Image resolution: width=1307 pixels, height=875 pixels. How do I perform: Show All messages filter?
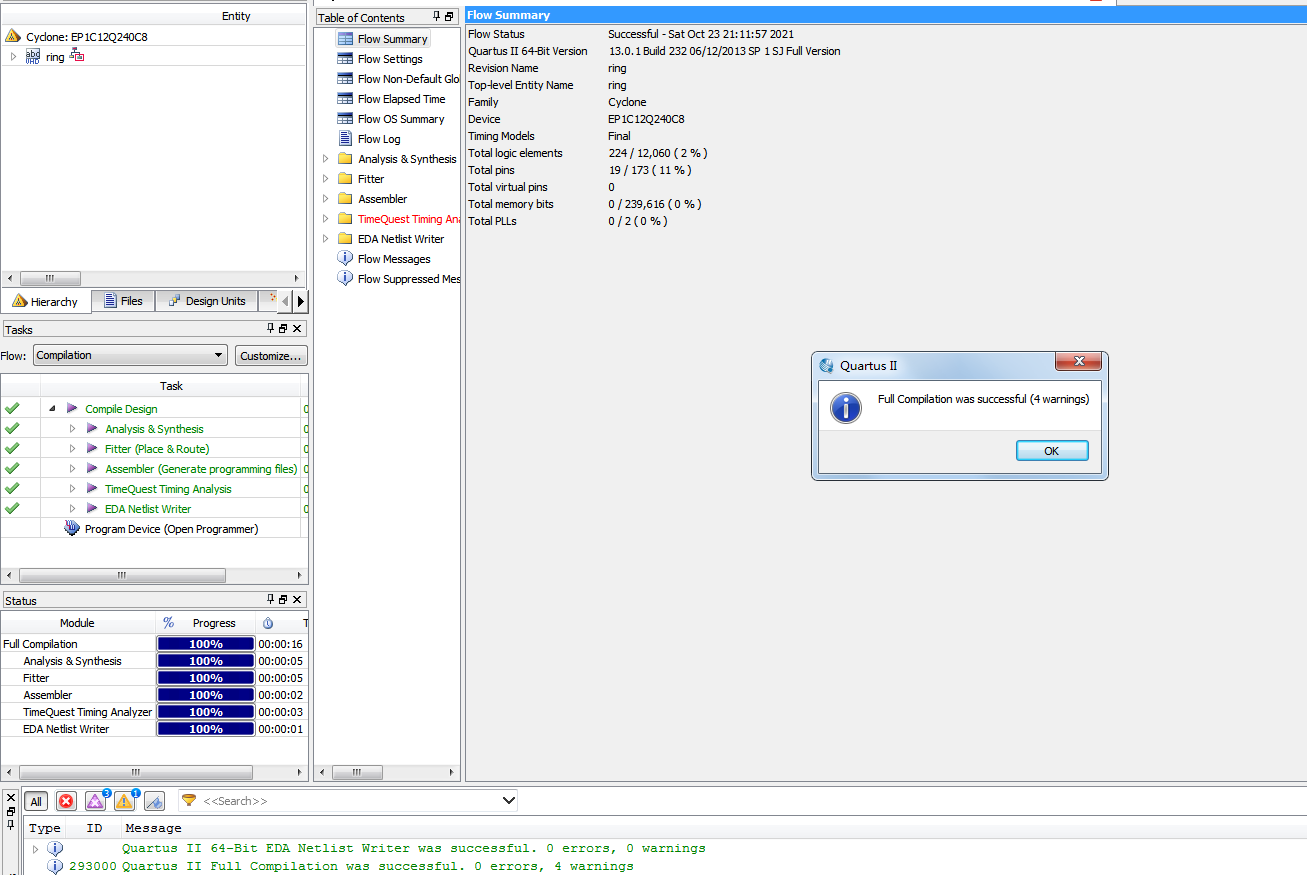[36, 801]
